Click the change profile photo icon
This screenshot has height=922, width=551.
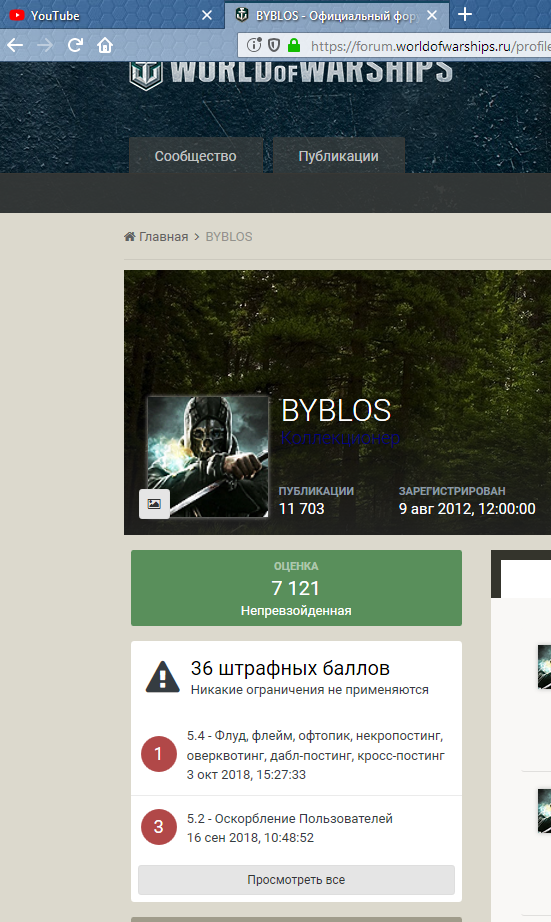click(154, 504)
